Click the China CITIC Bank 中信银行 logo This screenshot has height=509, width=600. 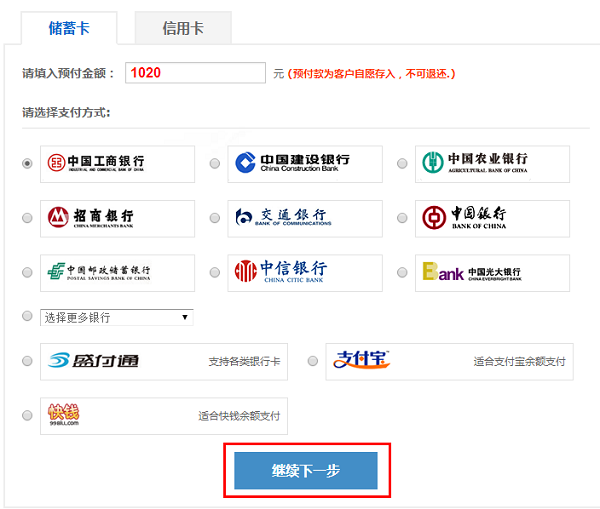pos(304,272)
